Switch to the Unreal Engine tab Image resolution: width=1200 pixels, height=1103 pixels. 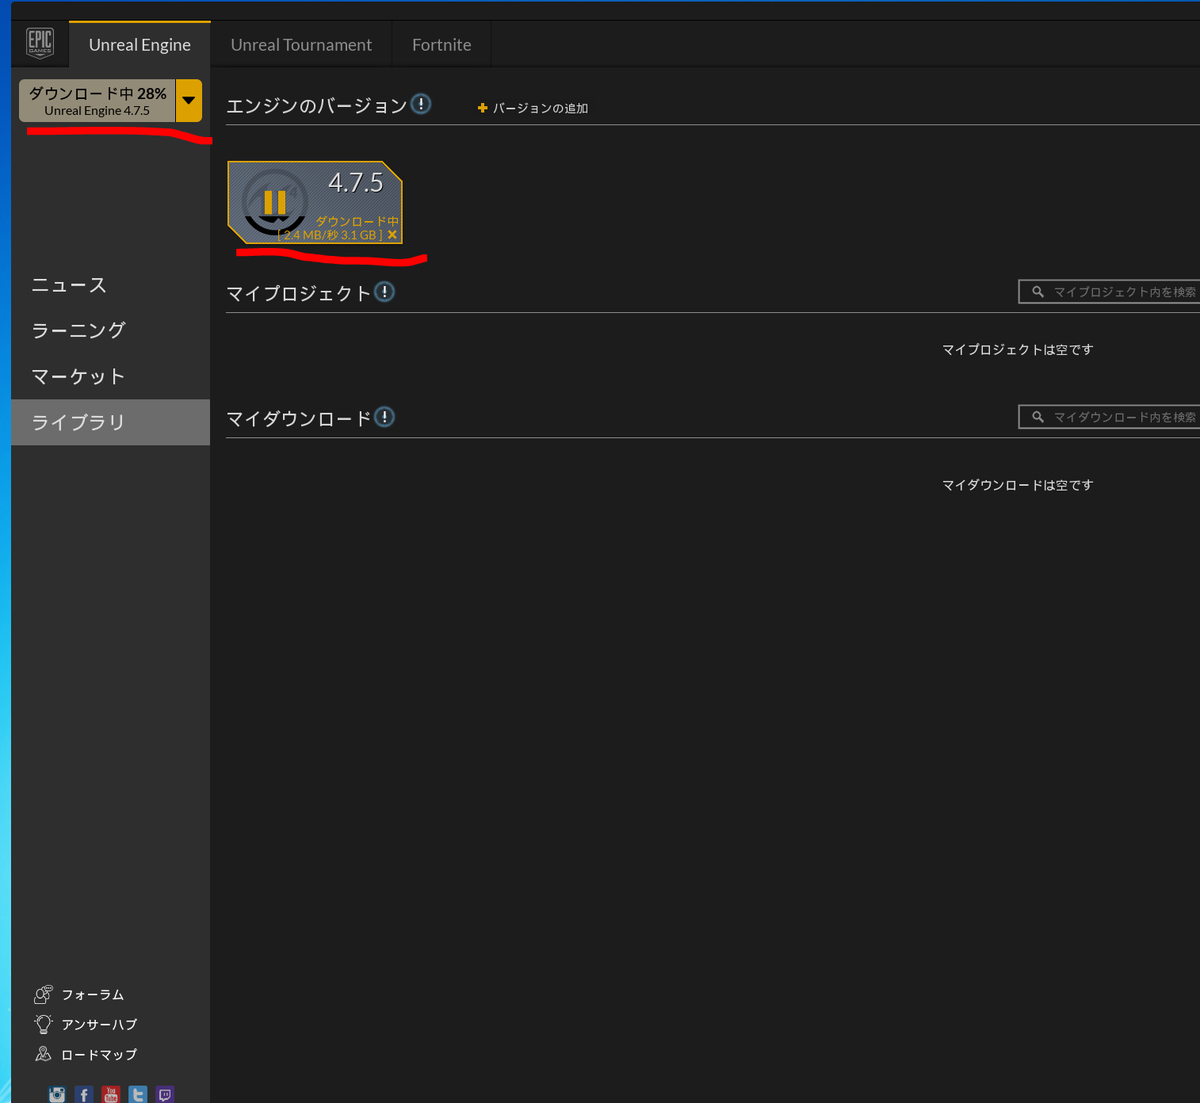pos(139,45)
